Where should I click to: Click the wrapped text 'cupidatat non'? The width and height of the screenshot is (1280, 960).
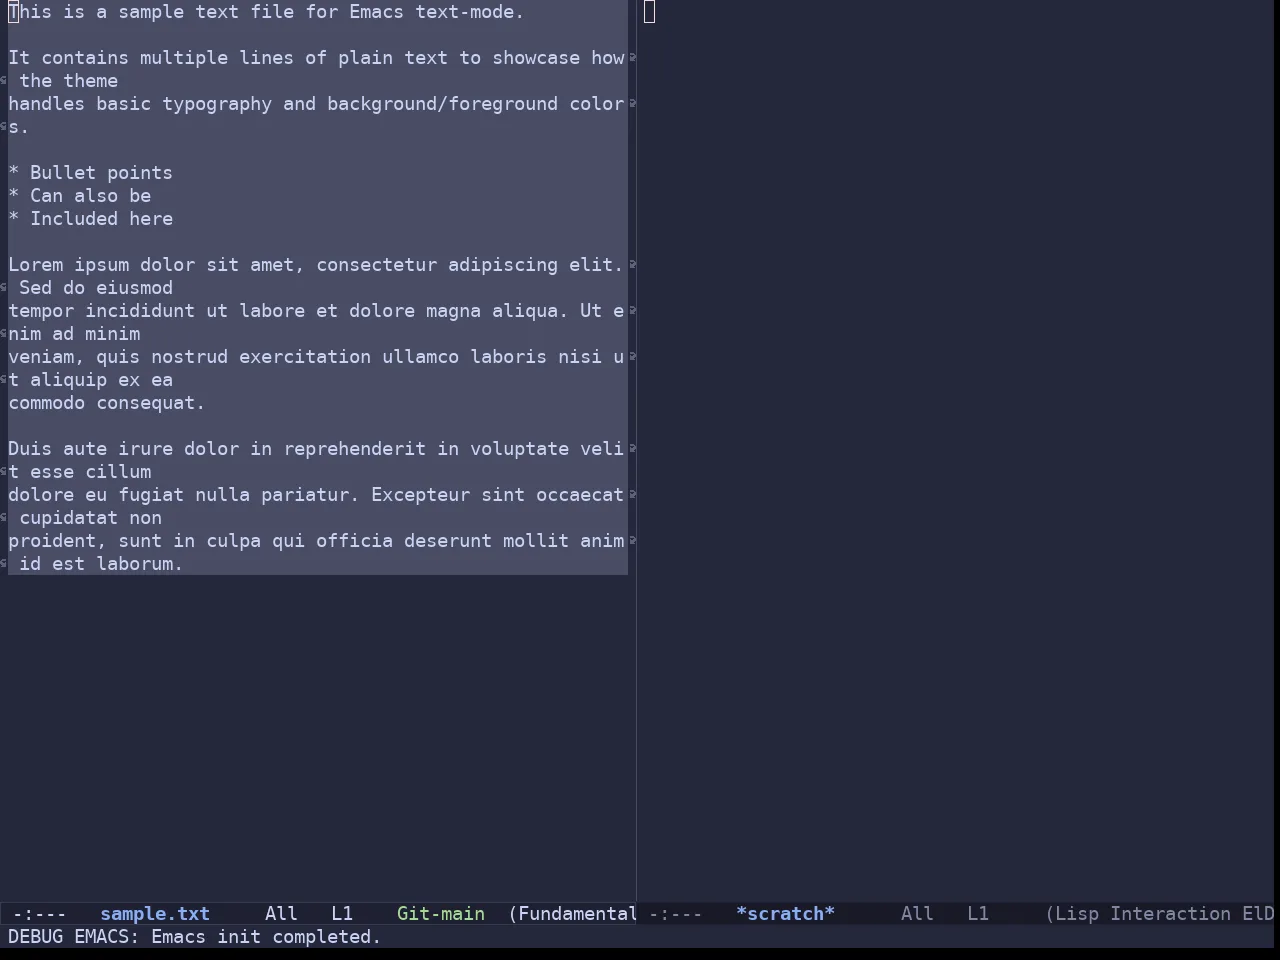90,518
